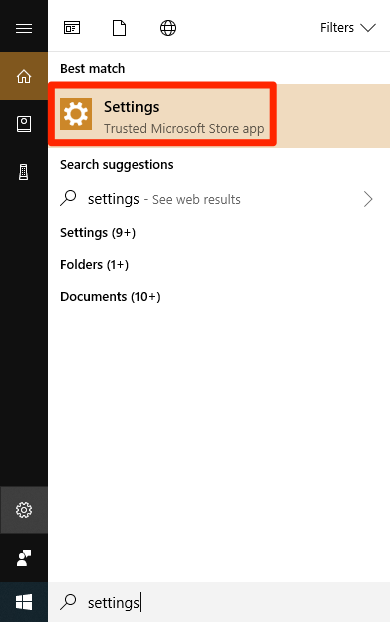The image size is (390, 622).
Task: Open the Settings best match result
Action: tap(219, 115)
